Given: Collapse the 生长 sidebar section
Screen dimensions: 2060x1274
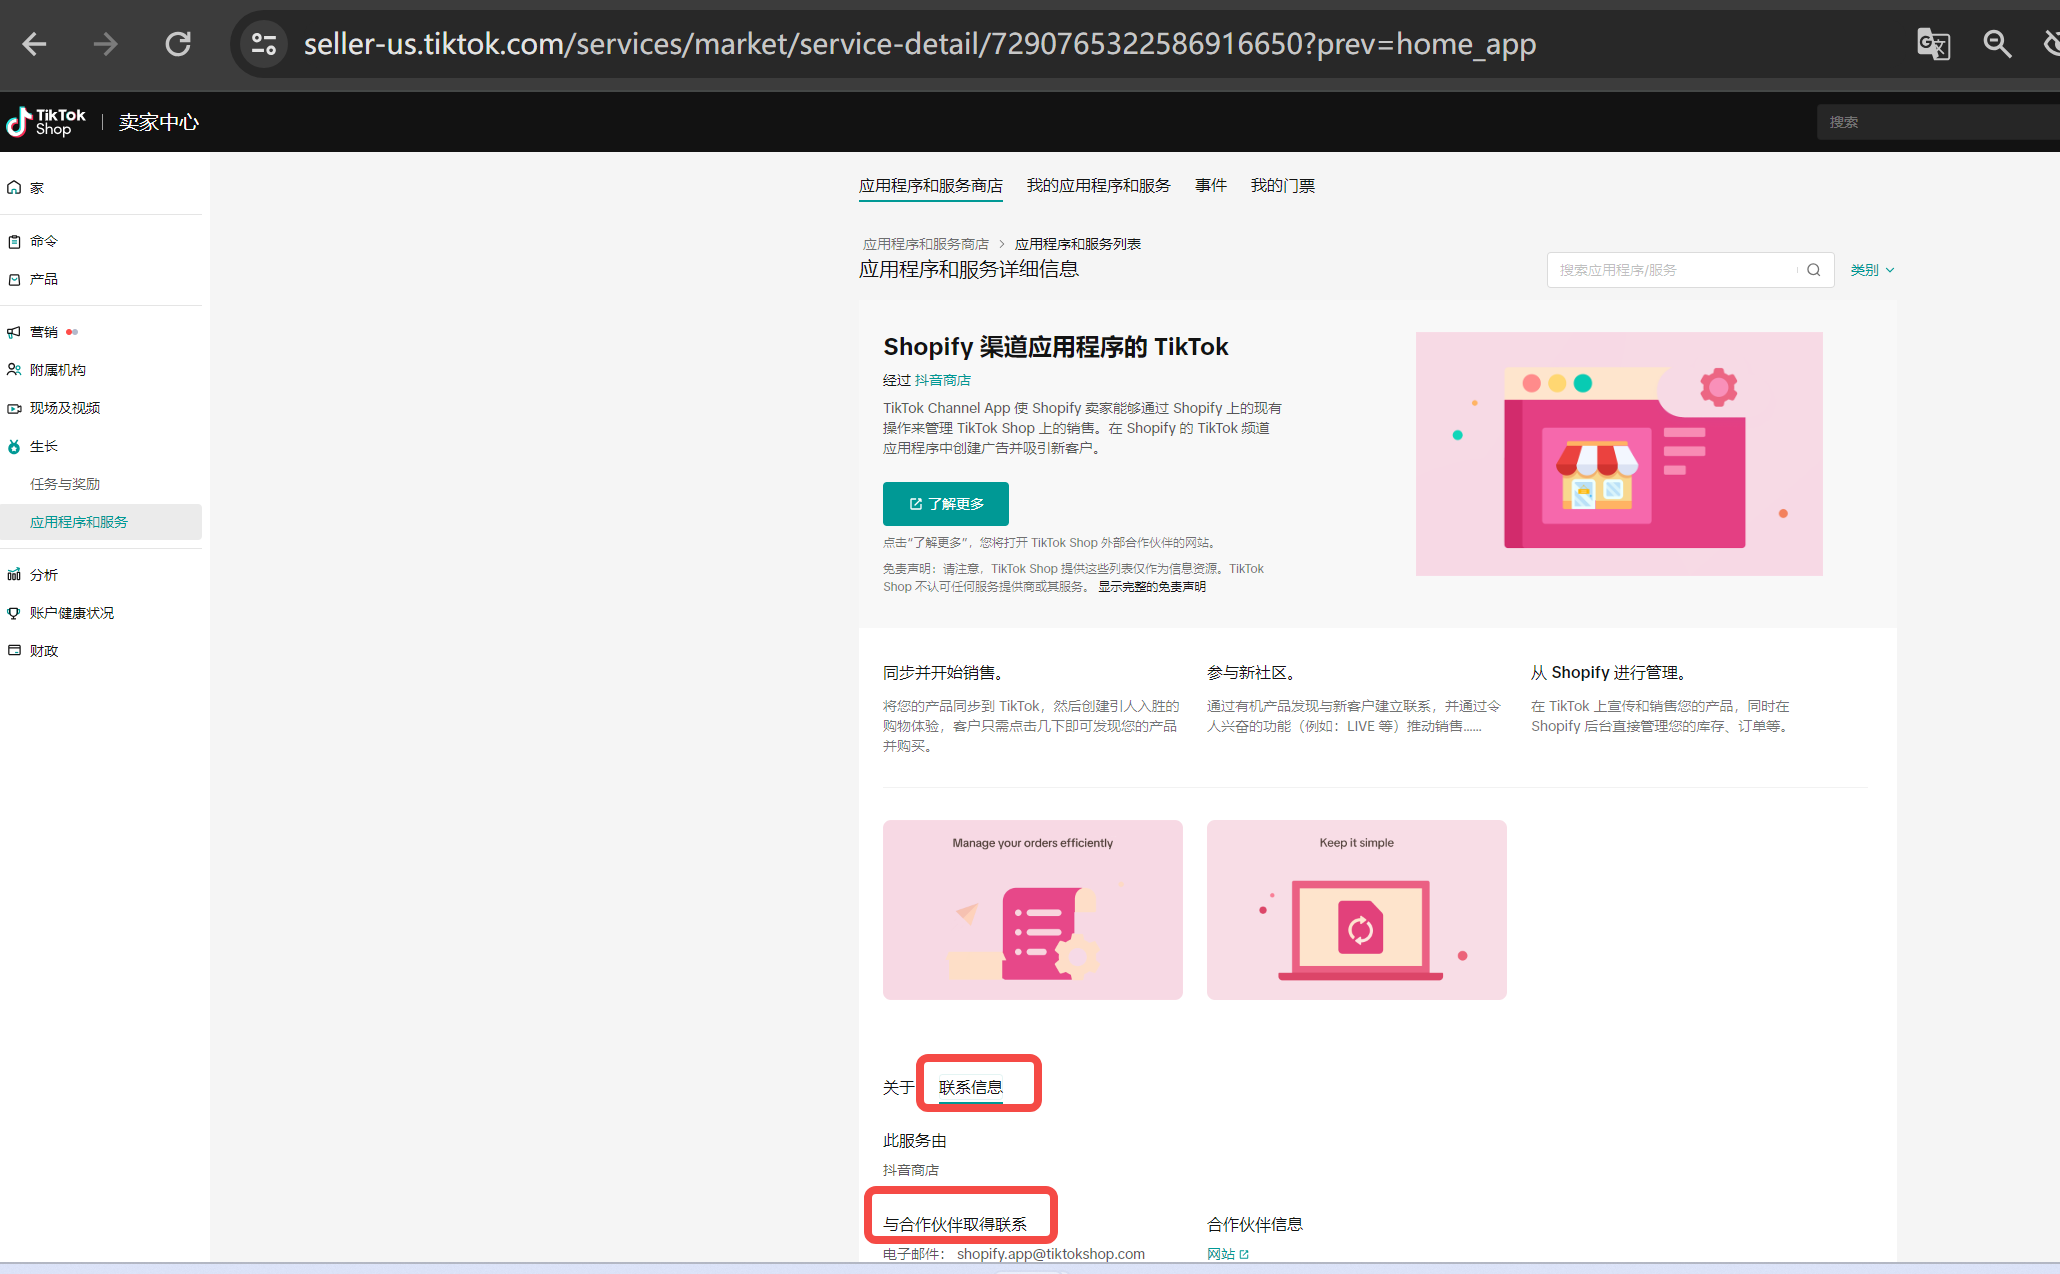Looking at the screenshot, I should click(44, 446).
